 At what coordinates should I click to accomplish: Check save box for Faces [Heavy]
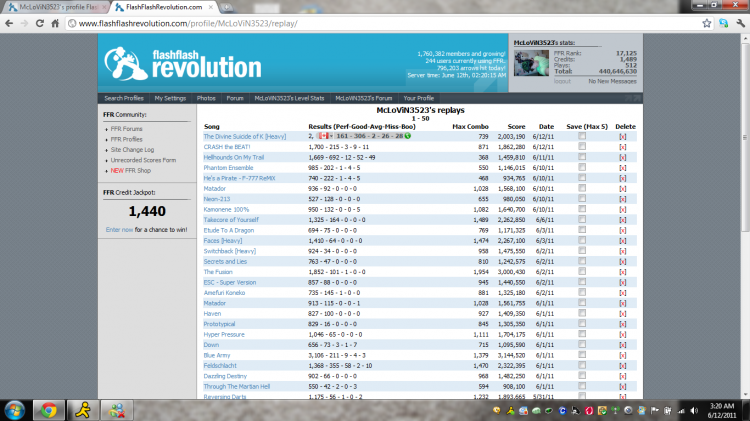pyautogui.click(x=582, y=240)
